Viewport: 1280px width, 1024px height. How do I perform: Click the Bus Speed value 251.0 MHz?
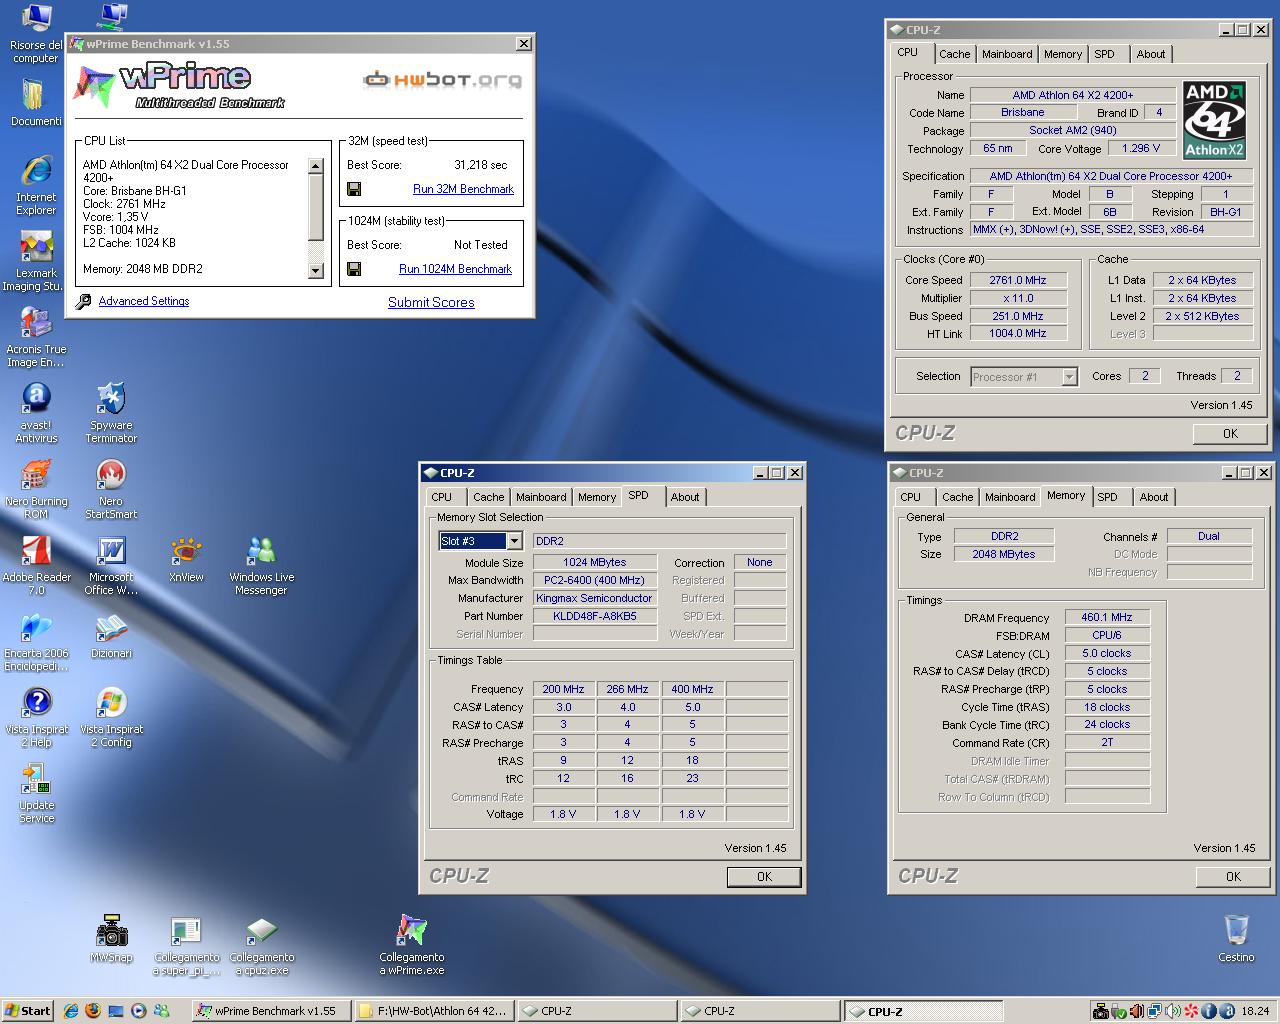click(x=1018, y=316)
